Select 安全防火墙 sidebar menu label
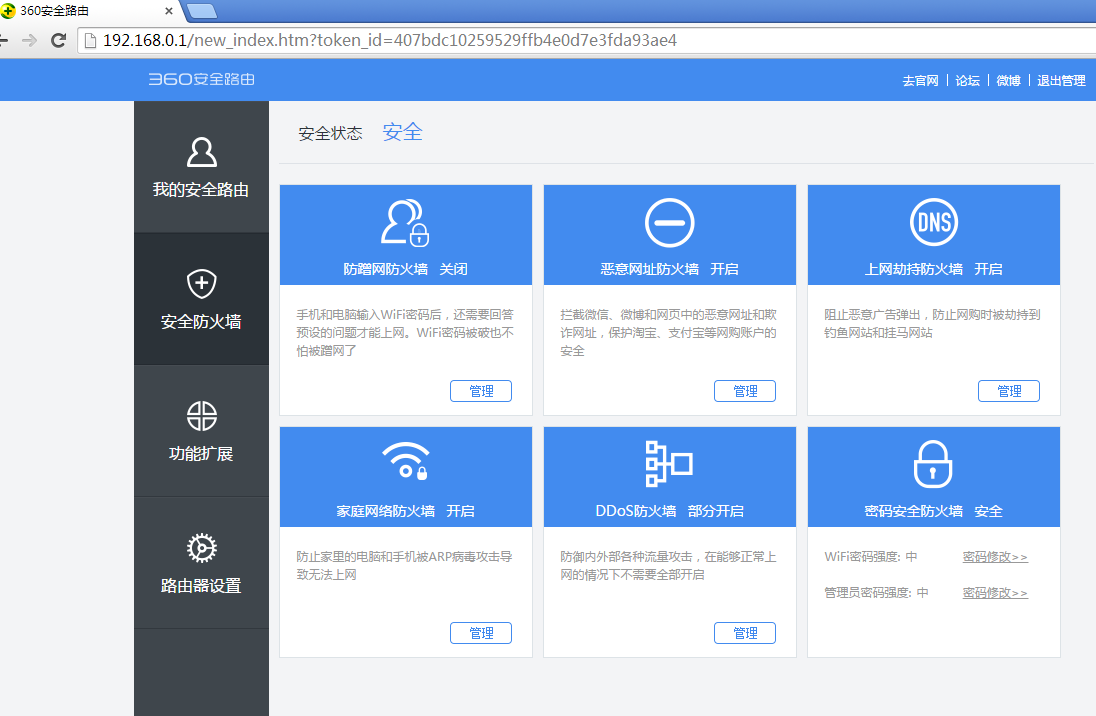Screen dimensions: 1096x716 (x=201, y=322)
